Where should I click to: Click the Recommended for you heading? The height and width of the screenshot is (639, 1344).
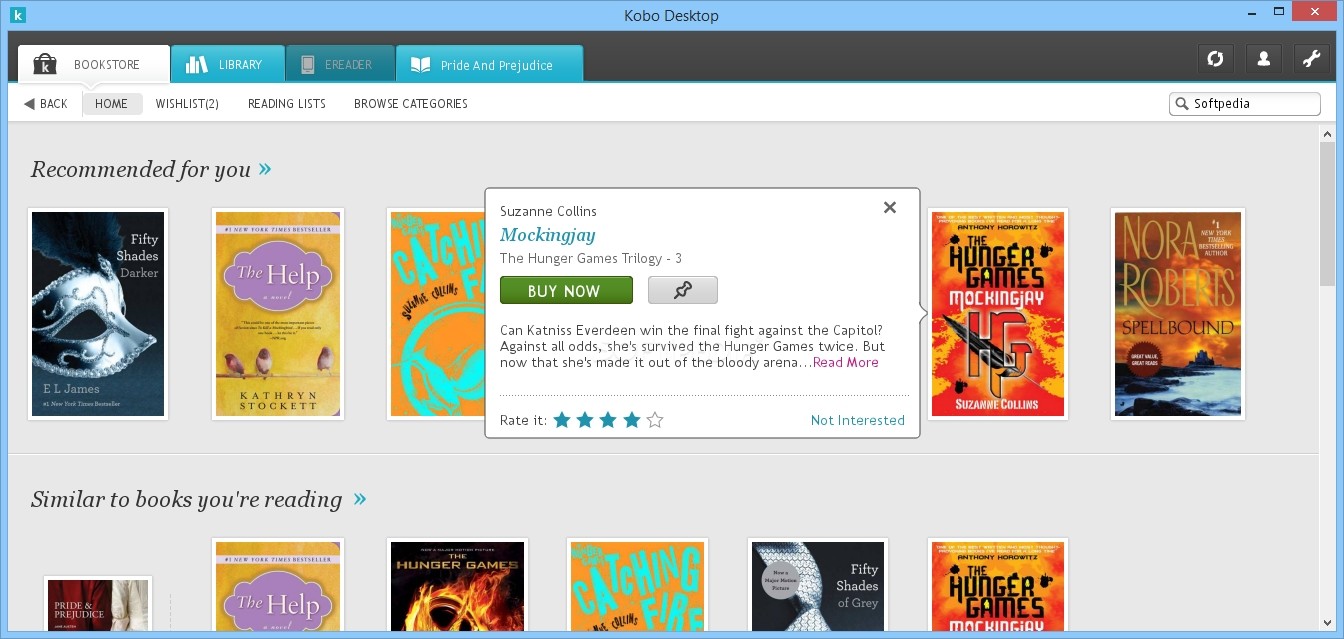click(x=141, y=169)
